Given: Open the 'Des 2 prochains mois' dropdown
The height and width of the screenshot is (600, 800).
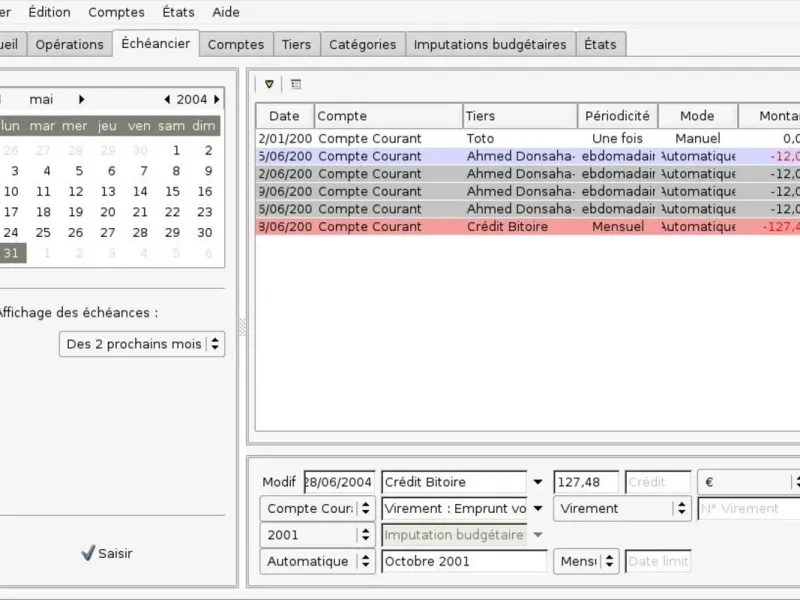Looking at the screenshot, I should coord(142,344).
